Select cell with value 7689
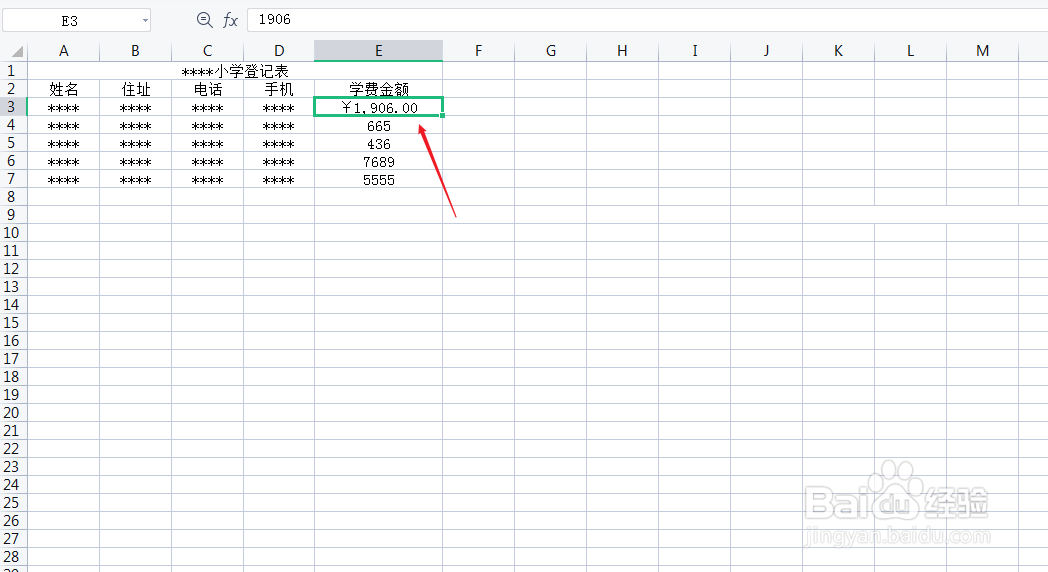1048x572 pixels. 378,162
